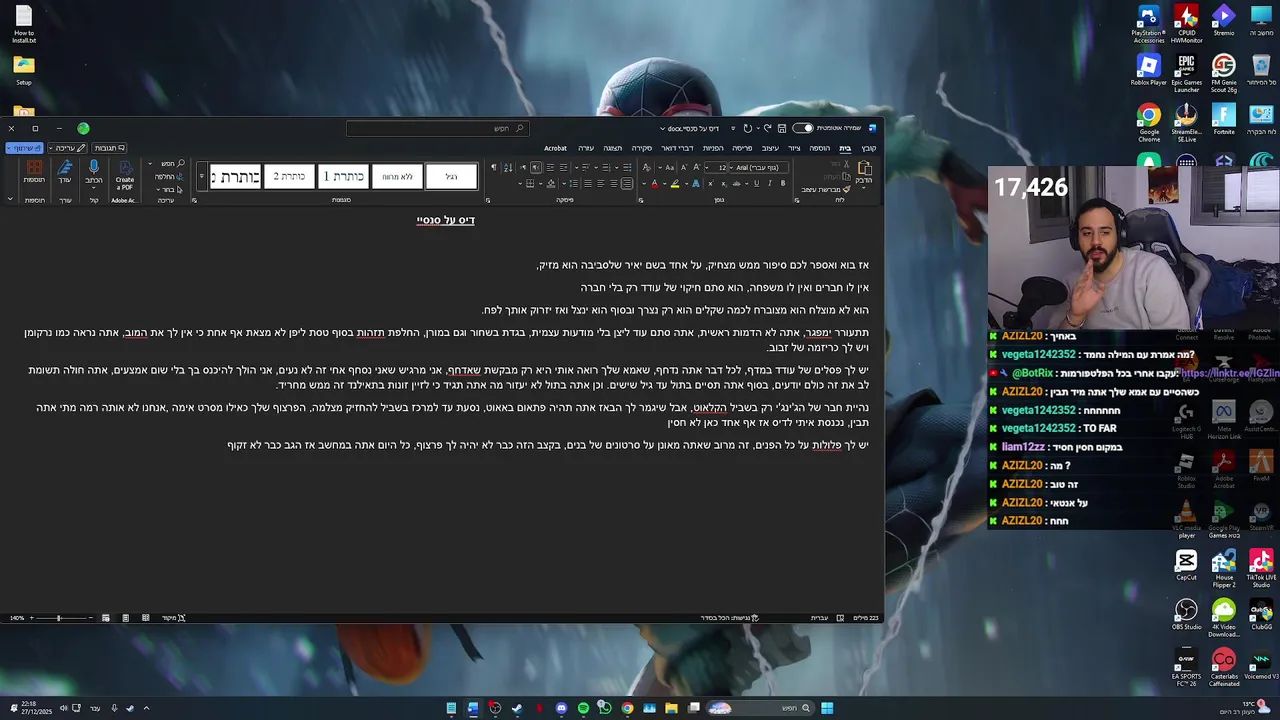Click the 223 מילים word count
The height and width of the screenshot is (720, 1280).
[866, 618]
